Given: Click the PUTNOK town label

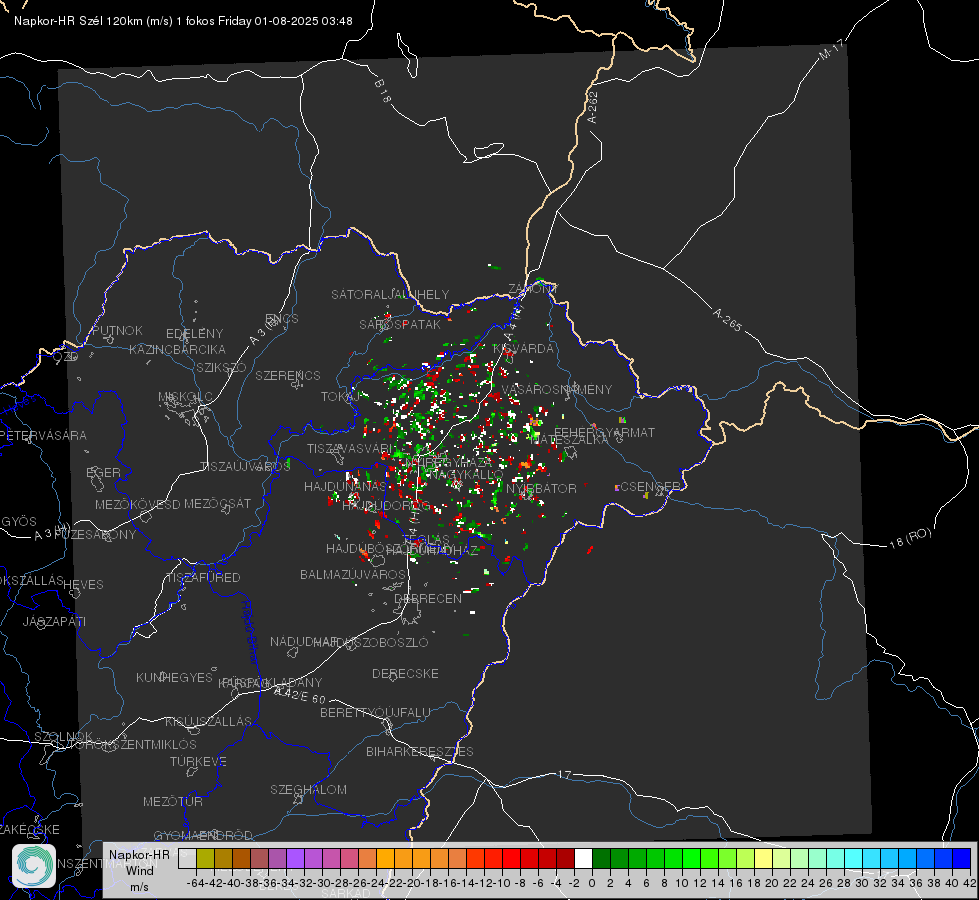Looking at the screenshot, I should pos(117,330).
